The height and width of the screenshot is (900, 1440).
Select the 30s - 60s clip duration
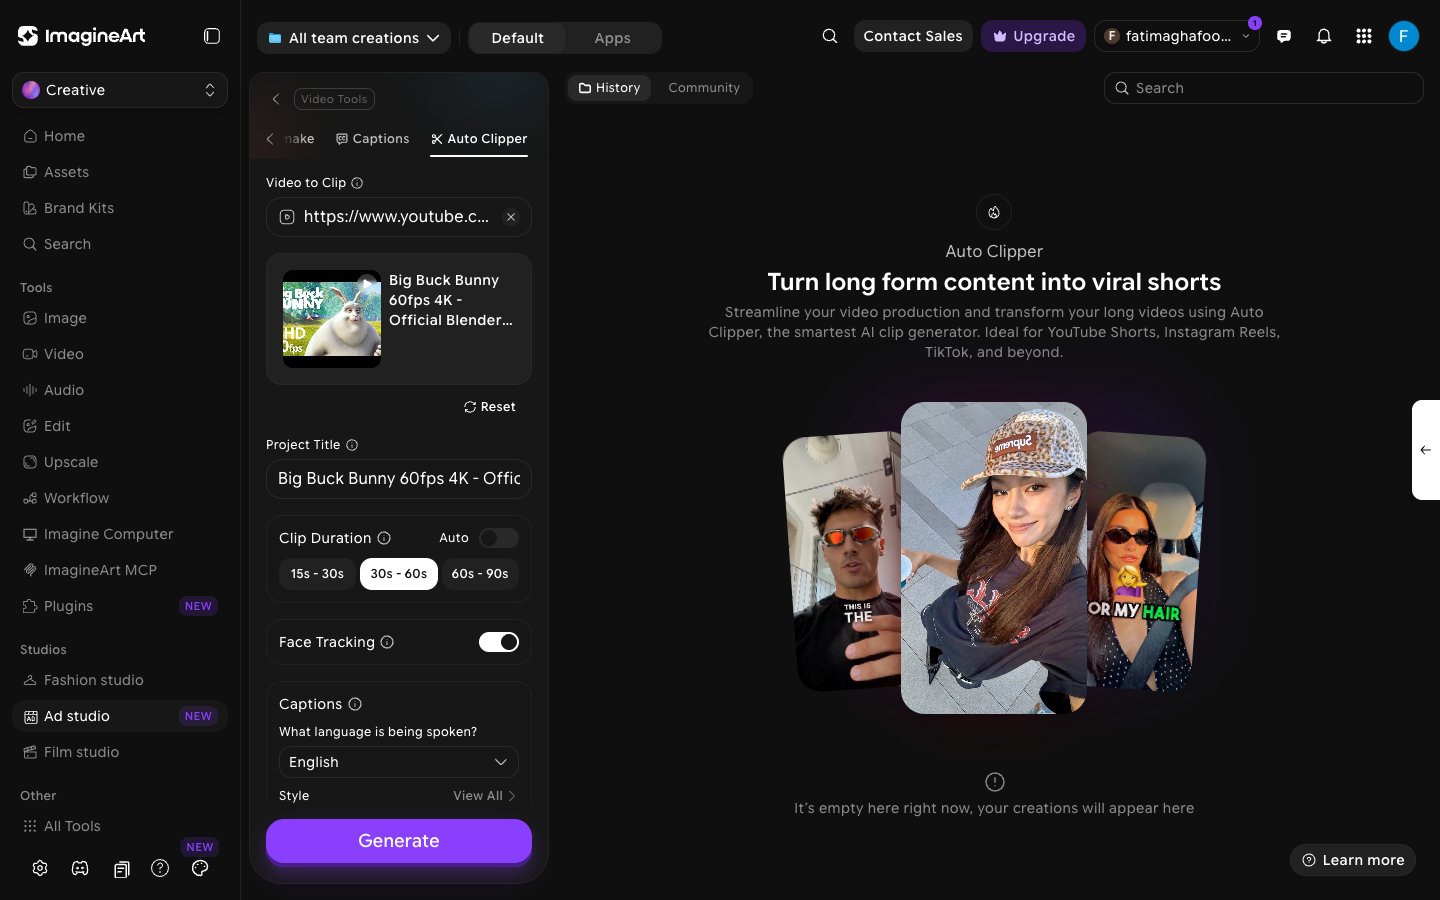(399, 574)
